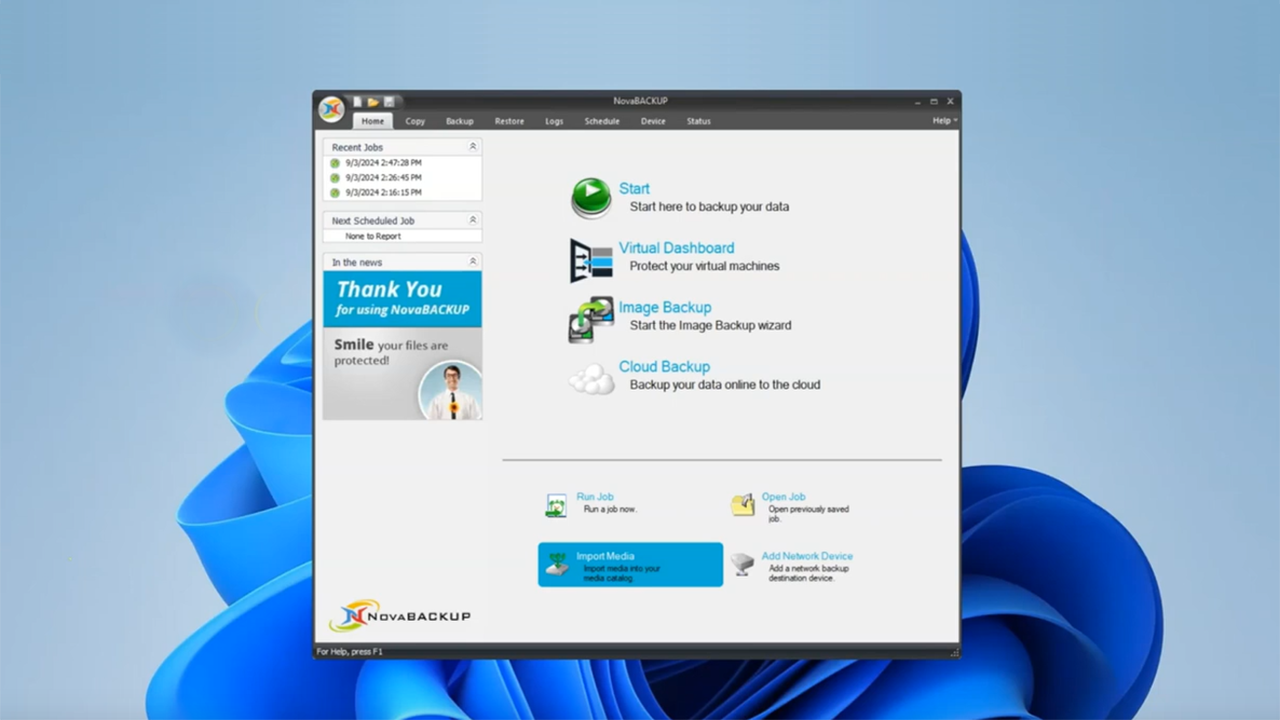Screen dimensions: 1280x720
Task: Select recent job 9/3/2024 2:16:15 PM
Action: [x=384, y=192]
